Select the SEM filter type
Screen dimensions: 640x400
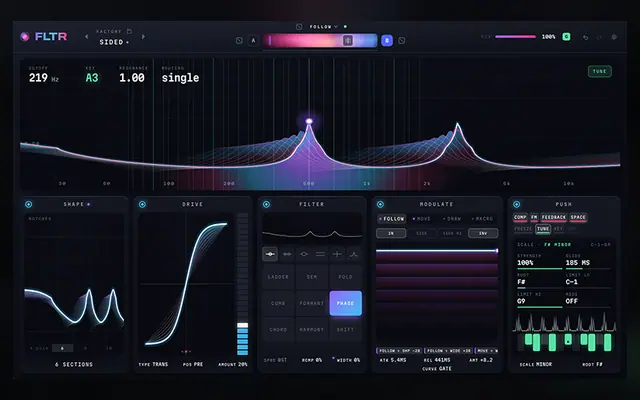[x=312, y=277]
